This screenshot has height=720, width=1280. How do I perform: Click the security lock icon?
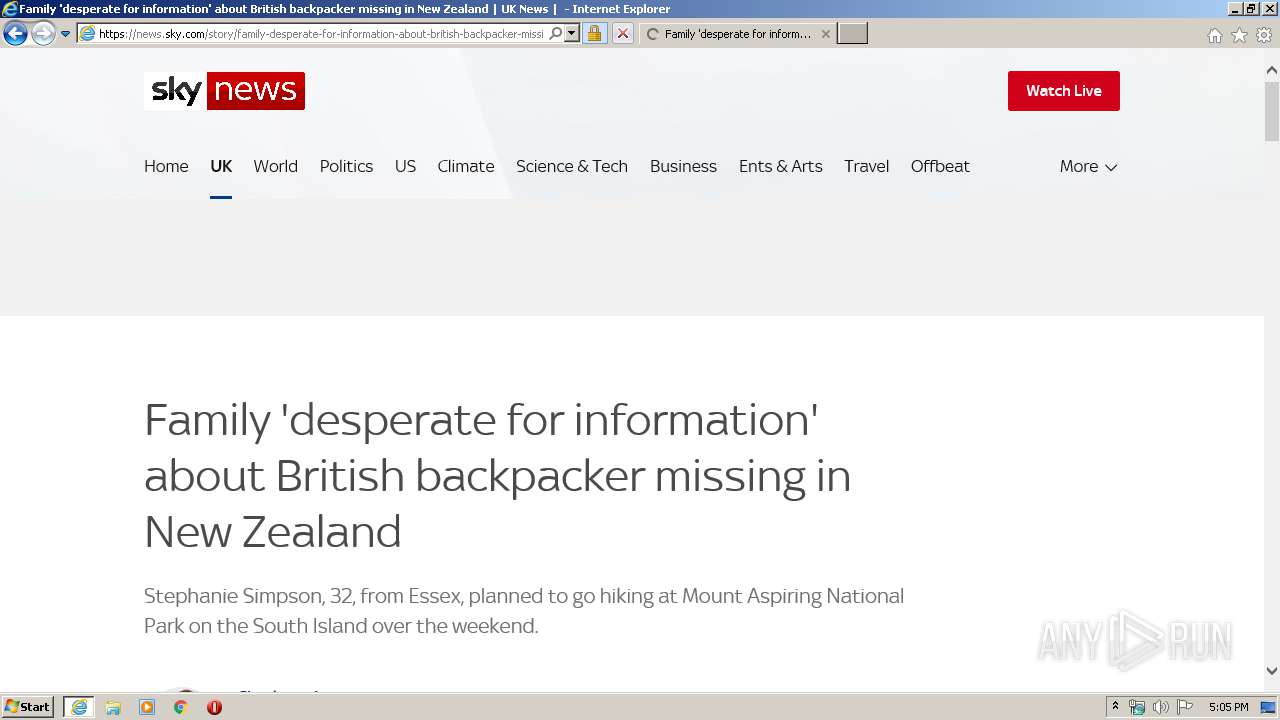(594, 34)
